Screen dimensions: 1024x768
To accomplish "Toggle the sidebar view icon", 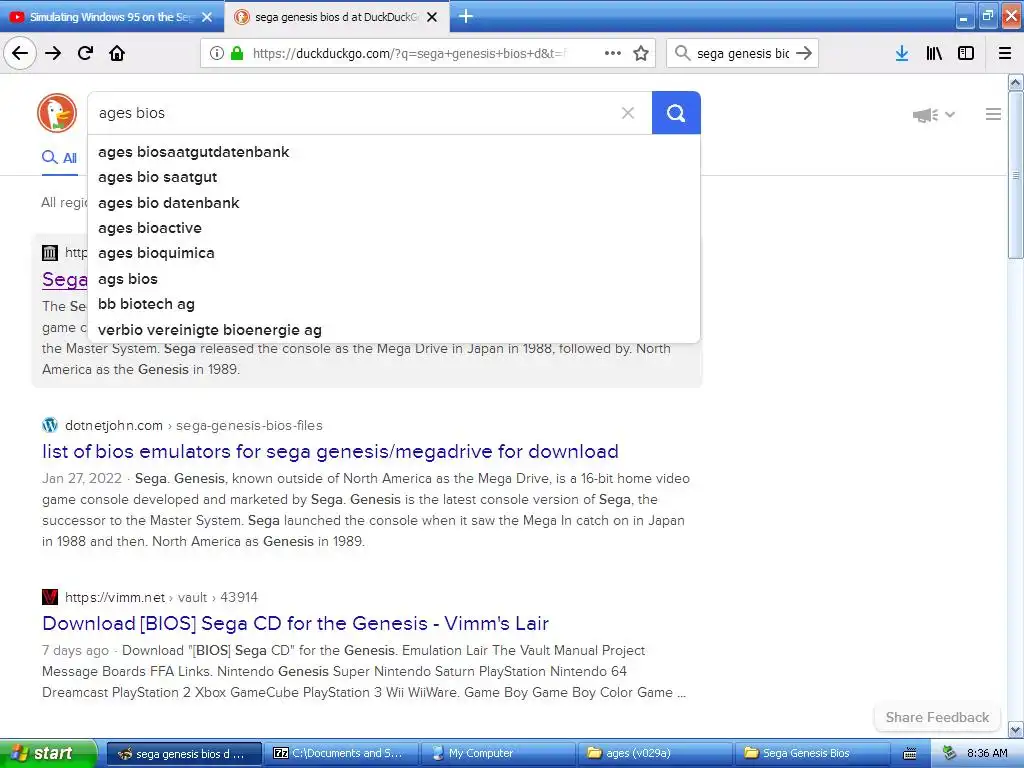I will [966, 53].
